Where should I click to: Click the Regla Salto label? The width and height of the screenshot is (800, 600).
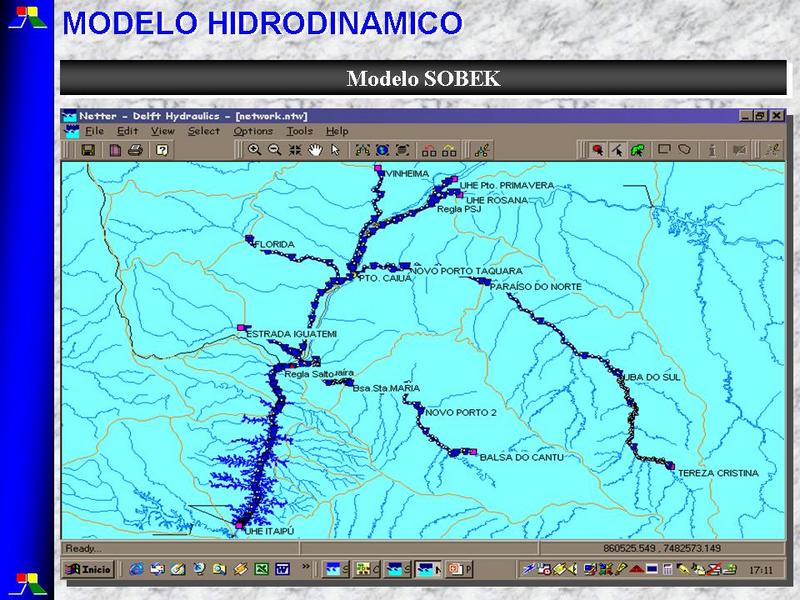309,374
